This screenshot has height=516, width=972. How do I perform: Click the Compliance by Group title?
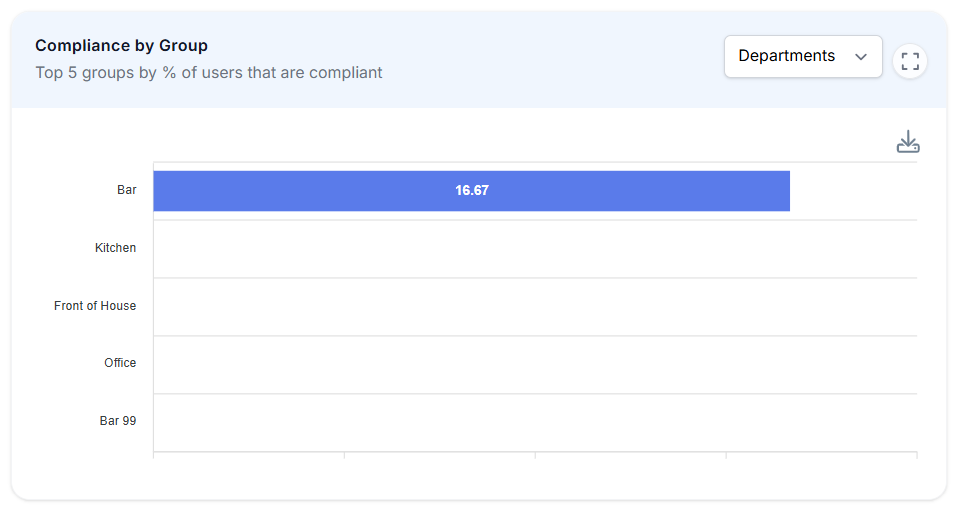[122, 46]
